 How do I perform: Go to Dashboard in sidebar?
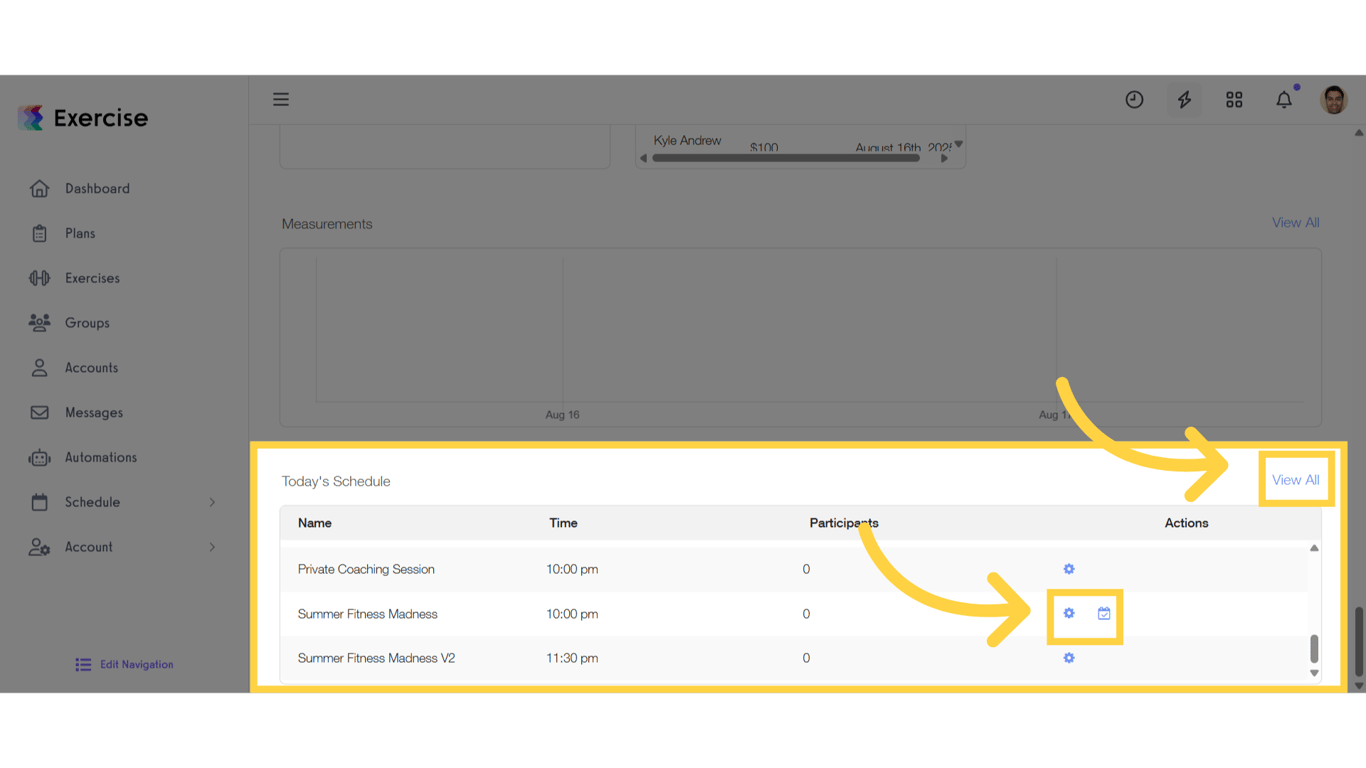coord(97,188)
